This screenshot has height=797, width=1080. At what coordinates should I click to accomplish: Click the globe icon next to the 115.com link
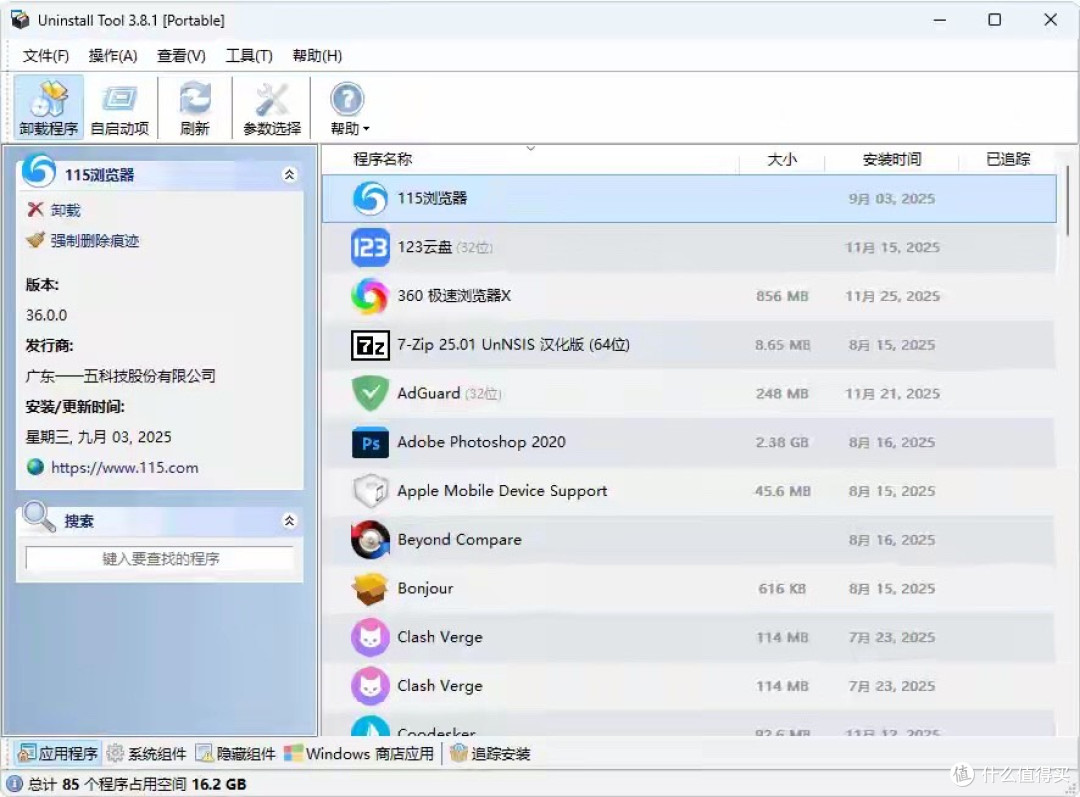[x=35, y=467]
